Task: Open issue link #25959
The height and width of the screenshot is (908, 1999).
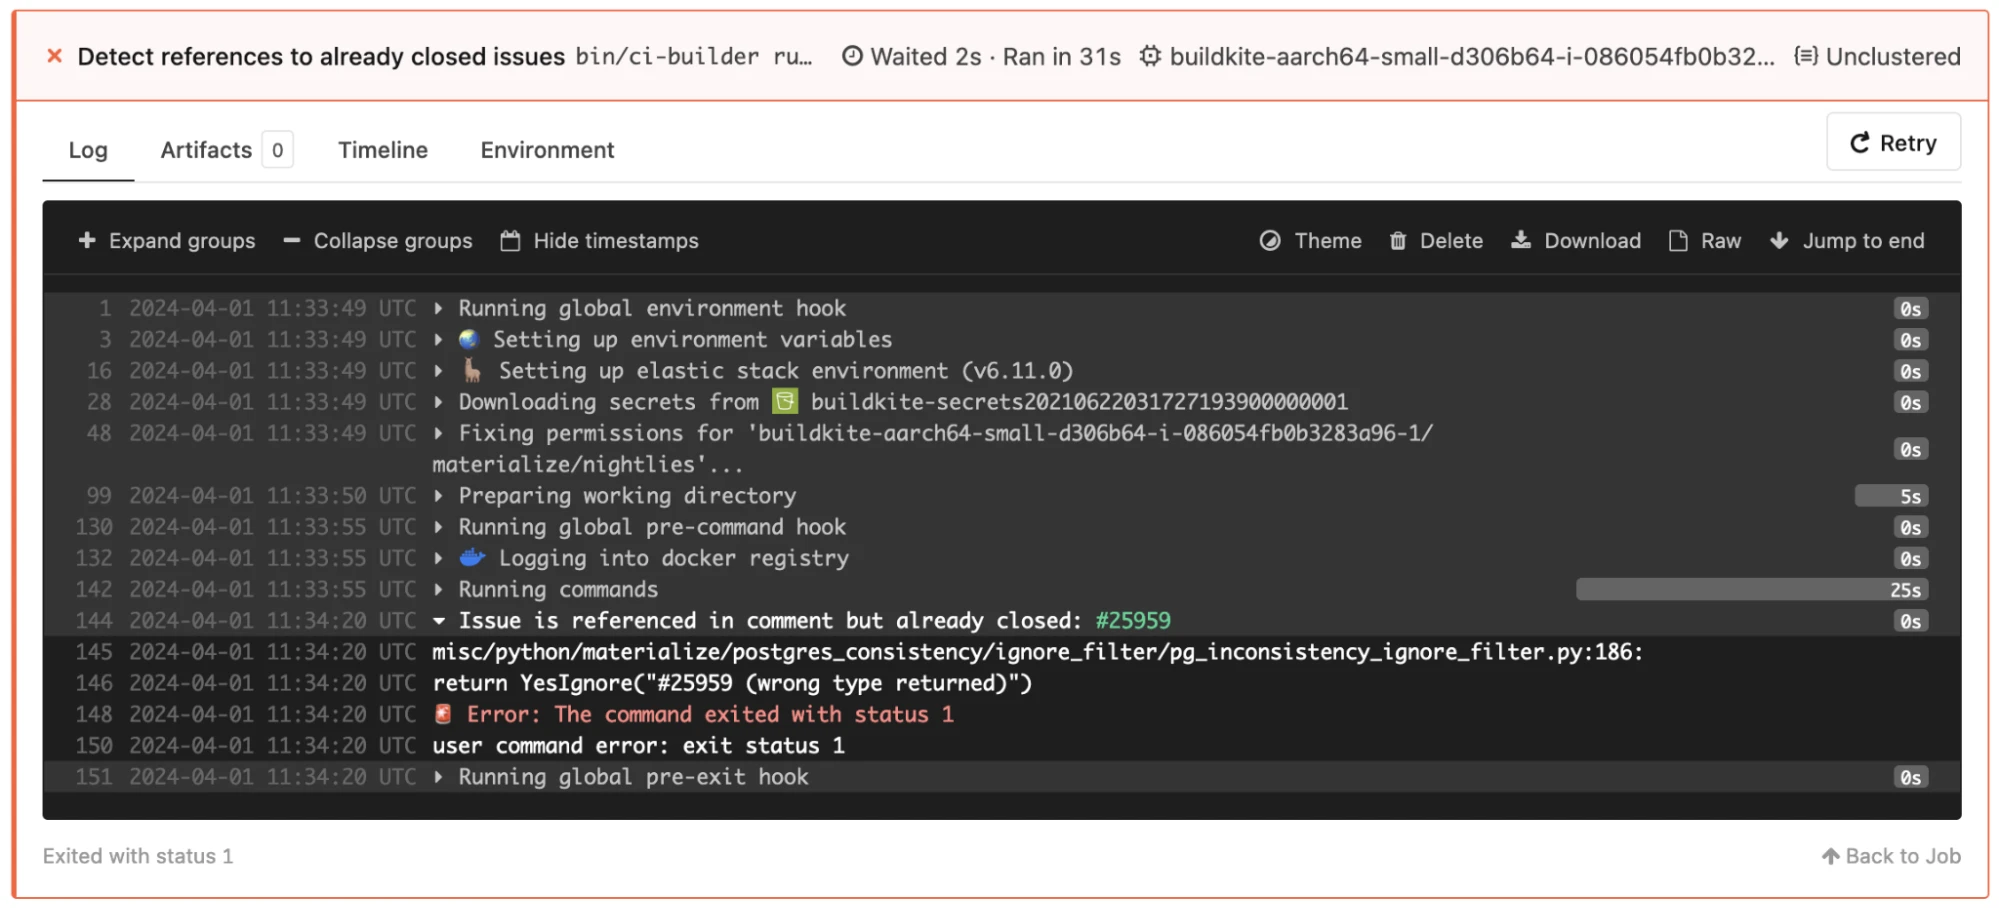Action: 1133,620
